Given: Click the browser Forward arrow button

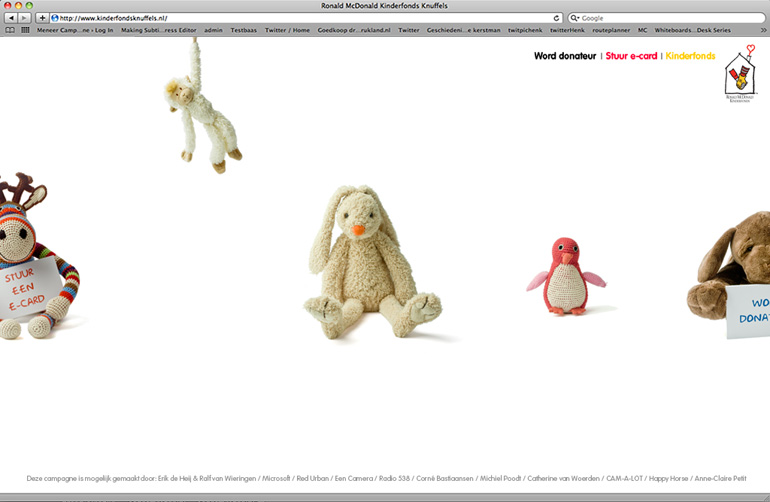Looking at the screenshot, I should [25, 18].
